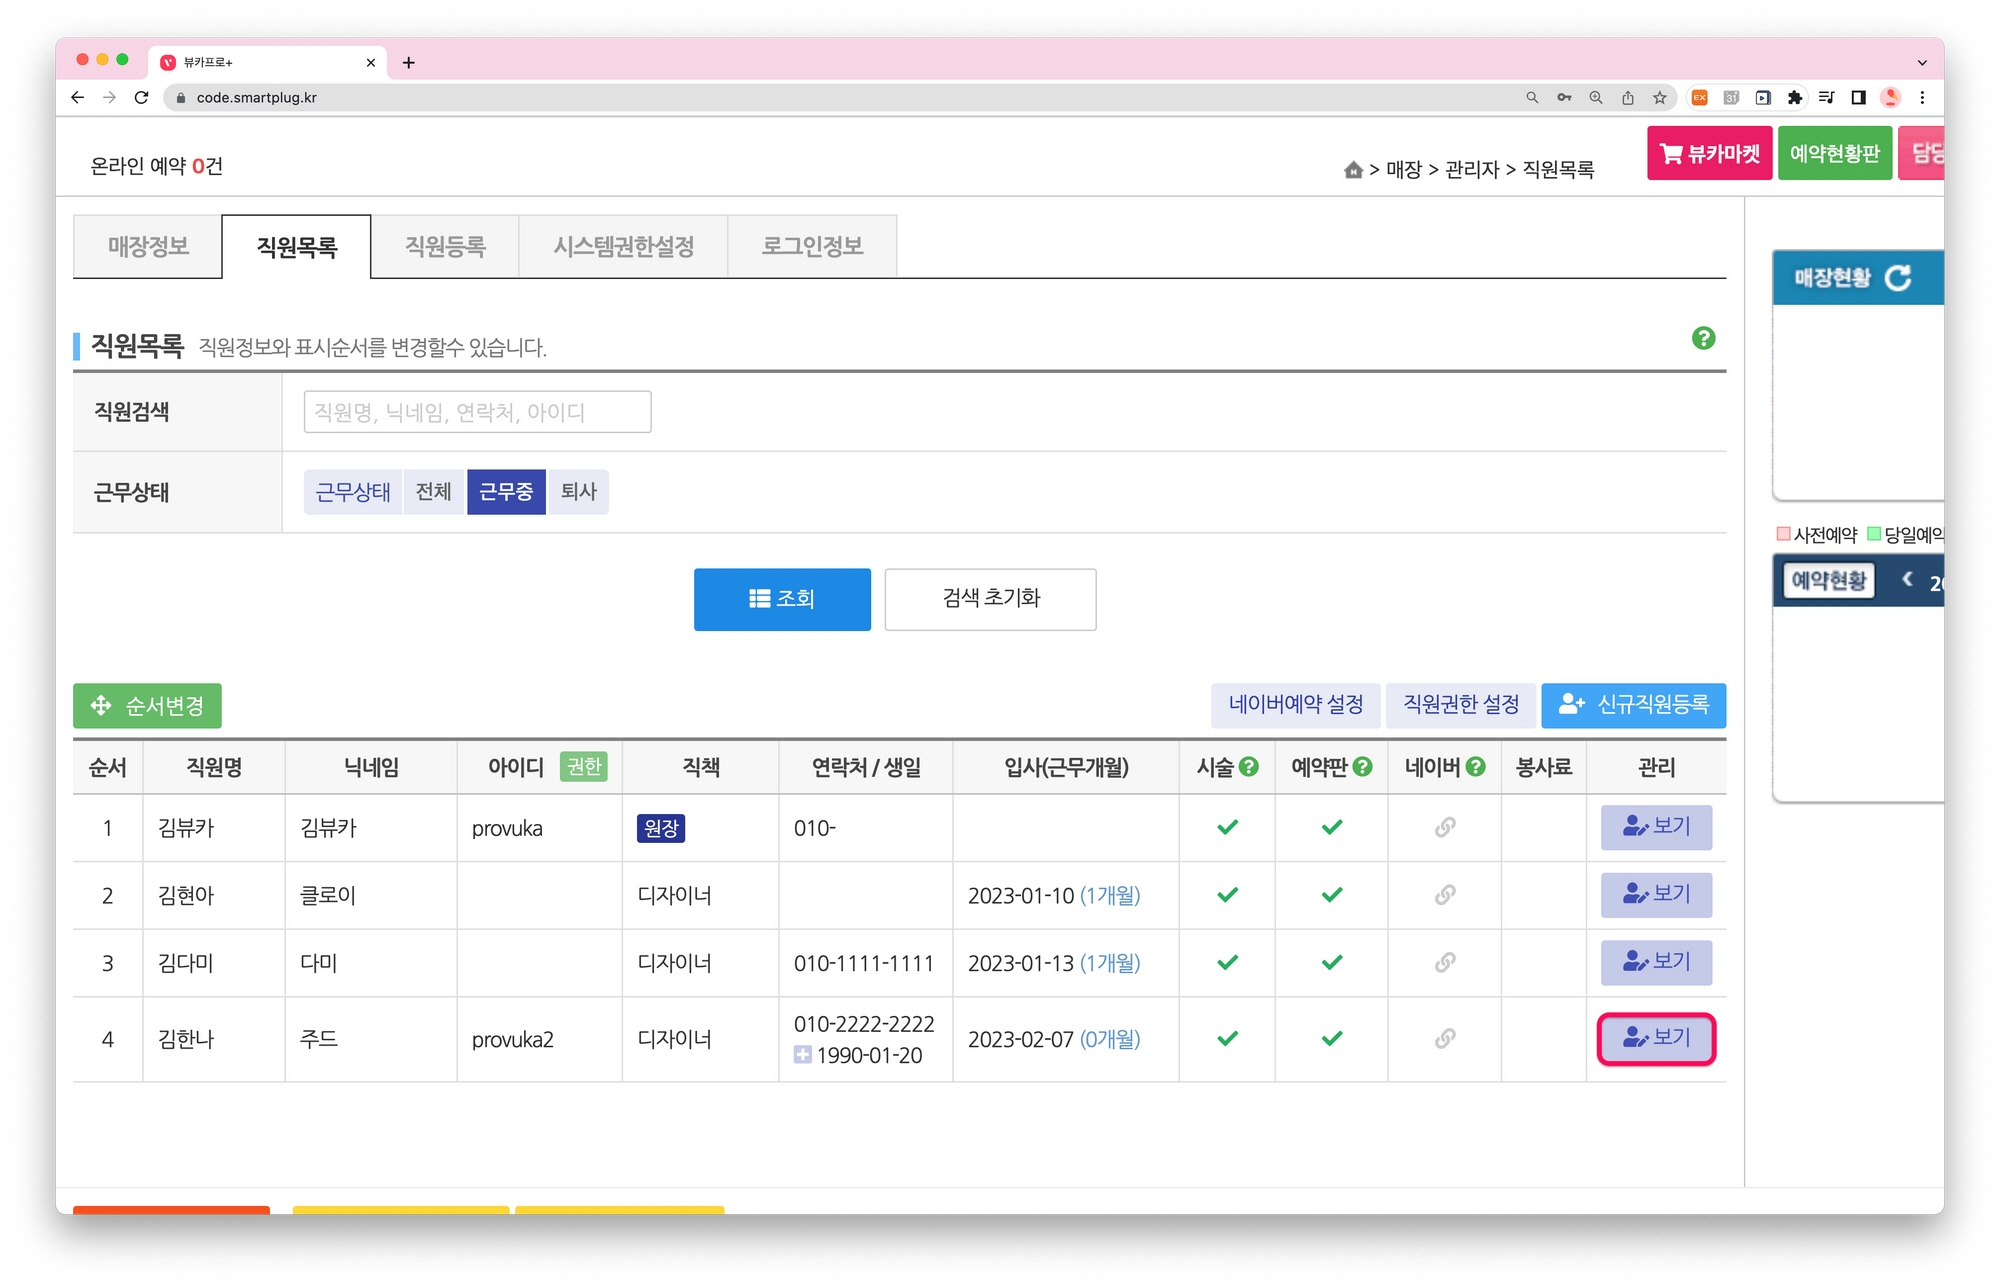
Task: Click the home icon in breadcrumb
Action: (x=1353, y=170)
